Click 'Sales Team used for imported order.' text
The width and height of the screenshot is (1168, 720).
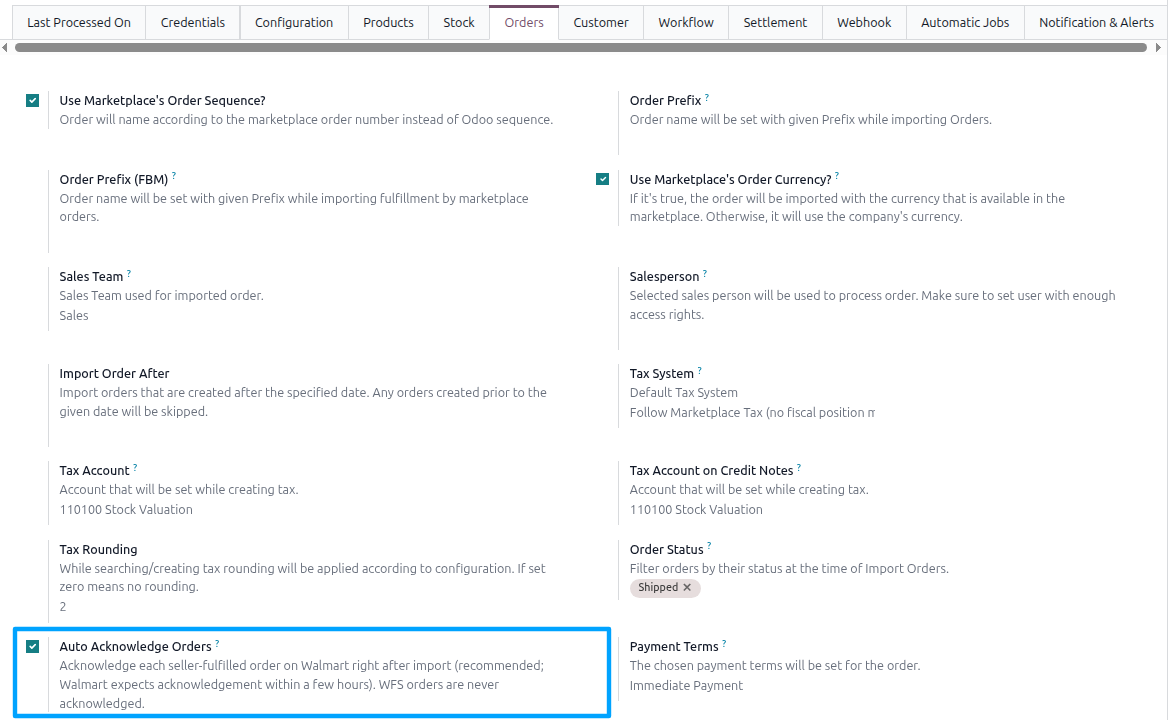pos(162,296)
